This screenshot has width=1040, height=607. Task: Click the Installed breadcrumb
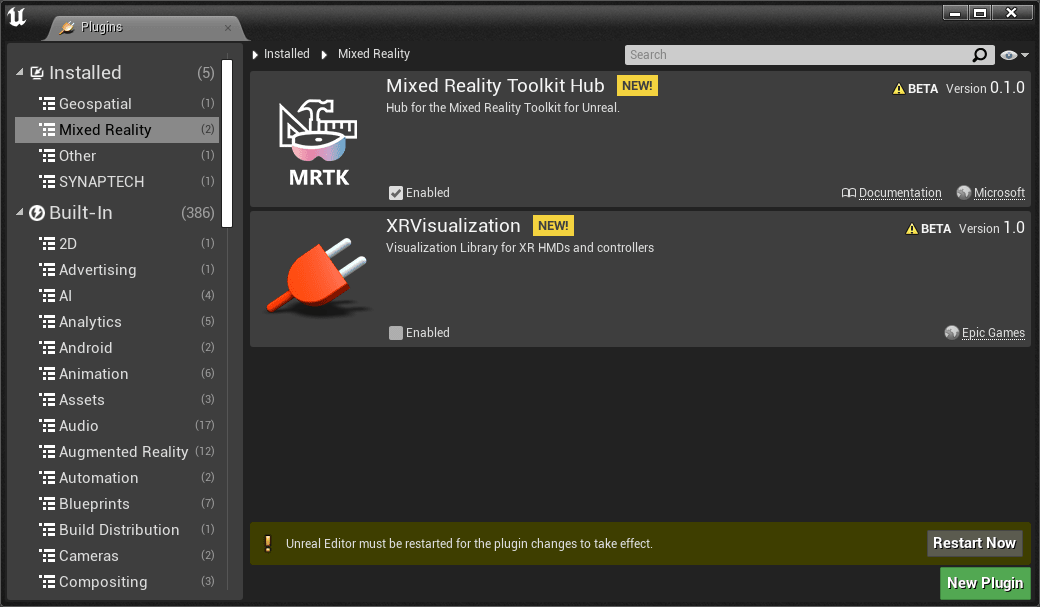pos(287,54)
